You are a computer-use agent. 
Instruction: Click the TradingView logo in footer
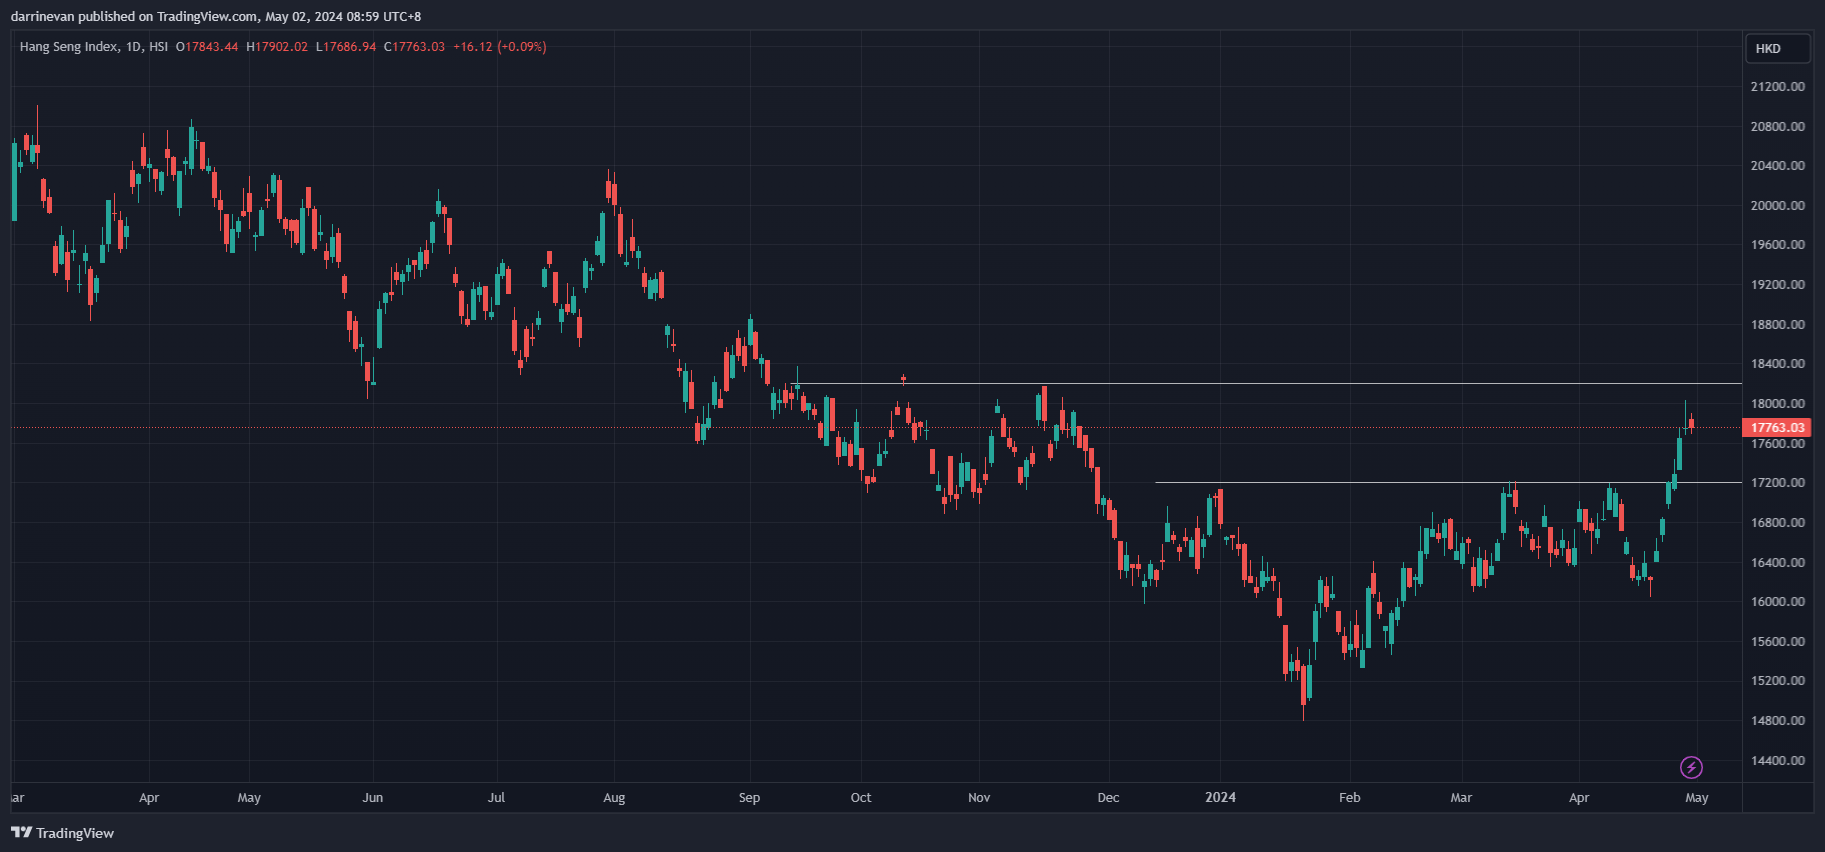click(62, 833)
